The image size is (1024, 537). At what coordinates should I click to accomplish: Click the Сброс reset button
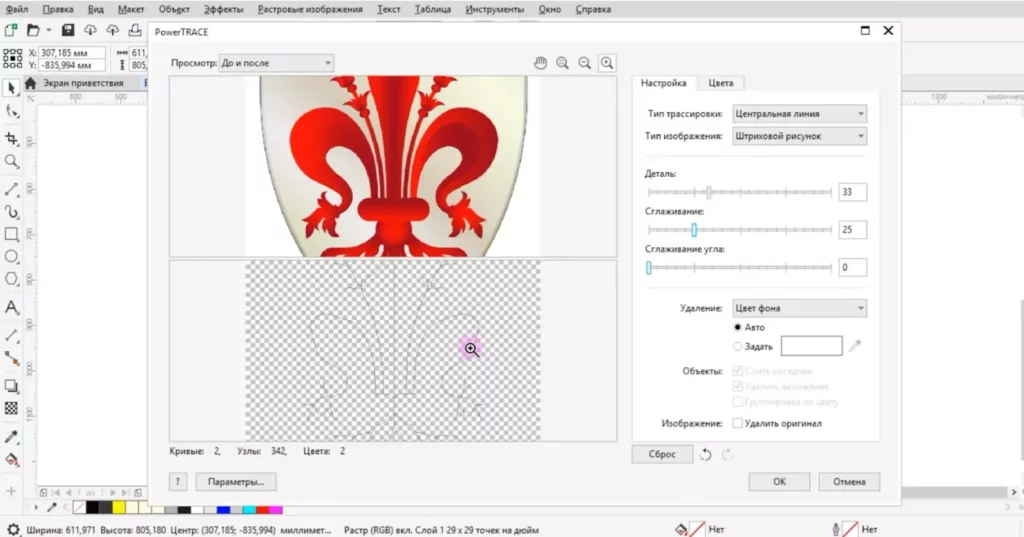[x=661, y=454]
